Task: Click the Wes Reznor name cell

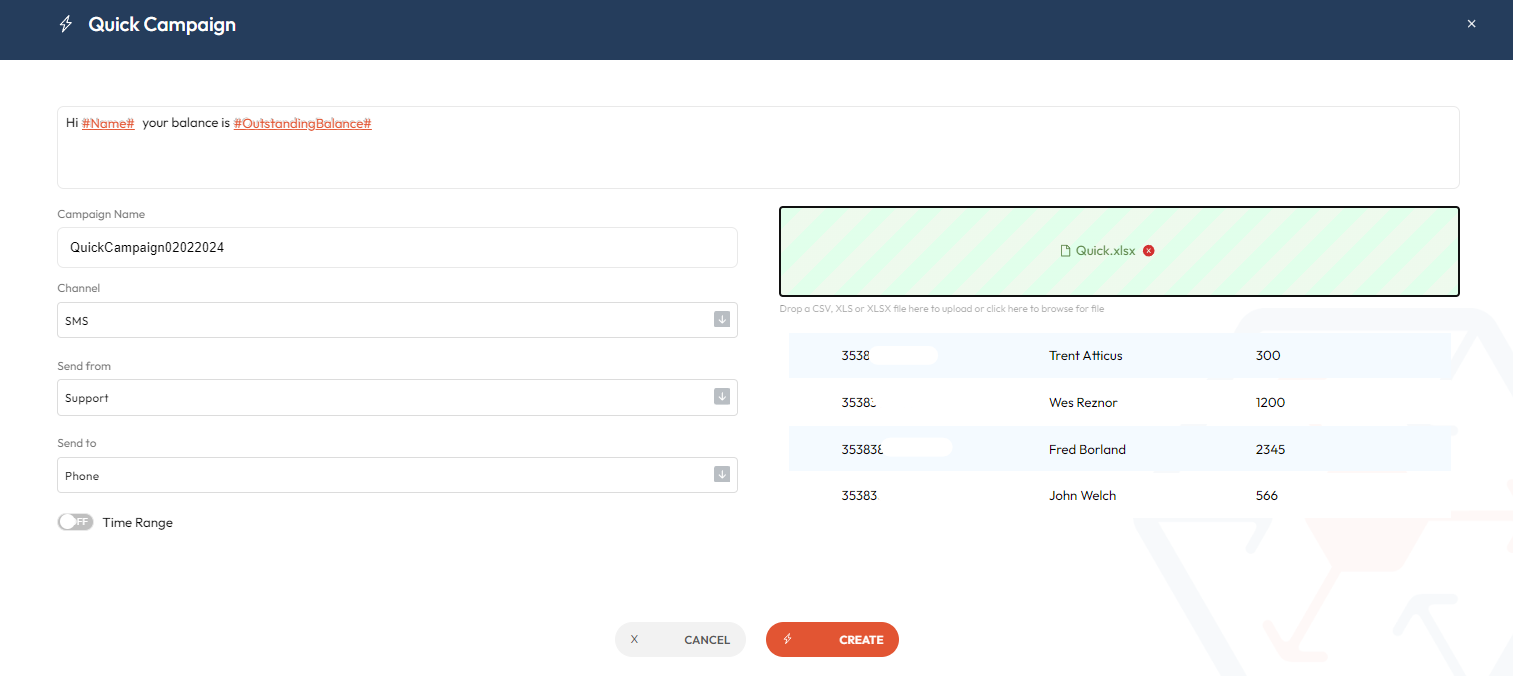Action: pyautogui.click(x=1083, y=402)
